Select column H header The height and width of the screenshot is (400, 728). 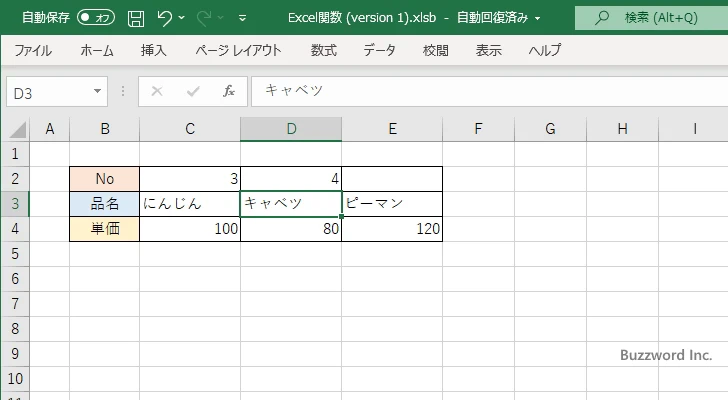coord(623,129)
